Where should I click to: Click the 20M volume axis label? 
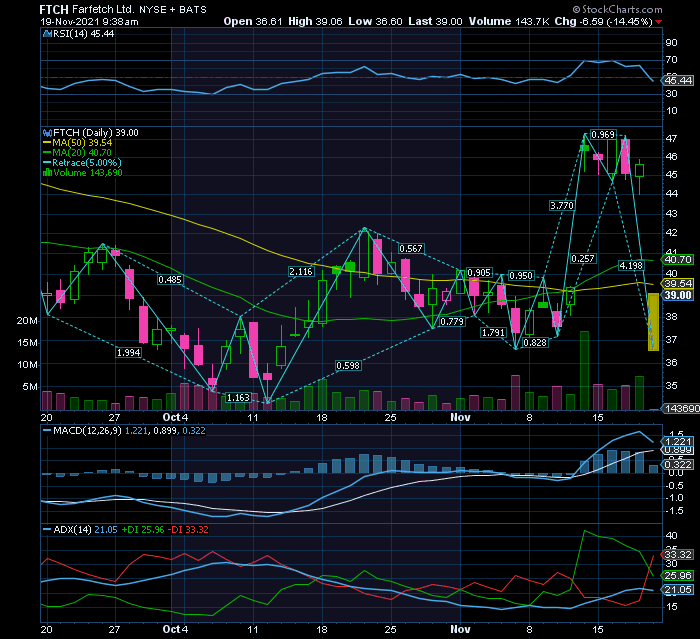27,321
